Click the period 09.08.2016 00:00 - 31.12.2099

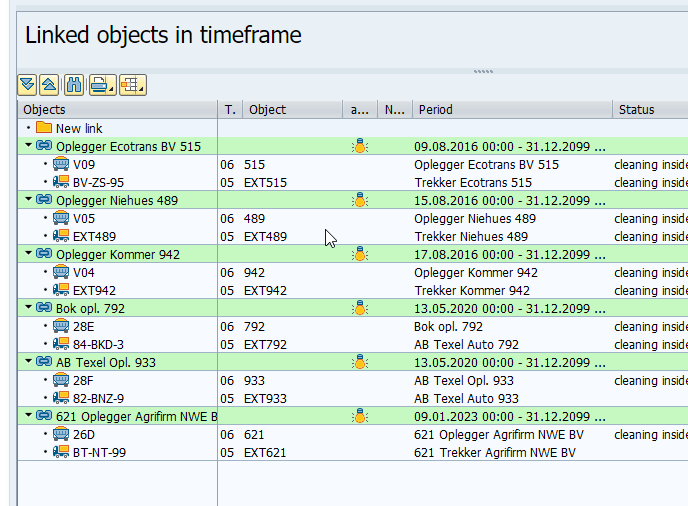coord(509,146)
